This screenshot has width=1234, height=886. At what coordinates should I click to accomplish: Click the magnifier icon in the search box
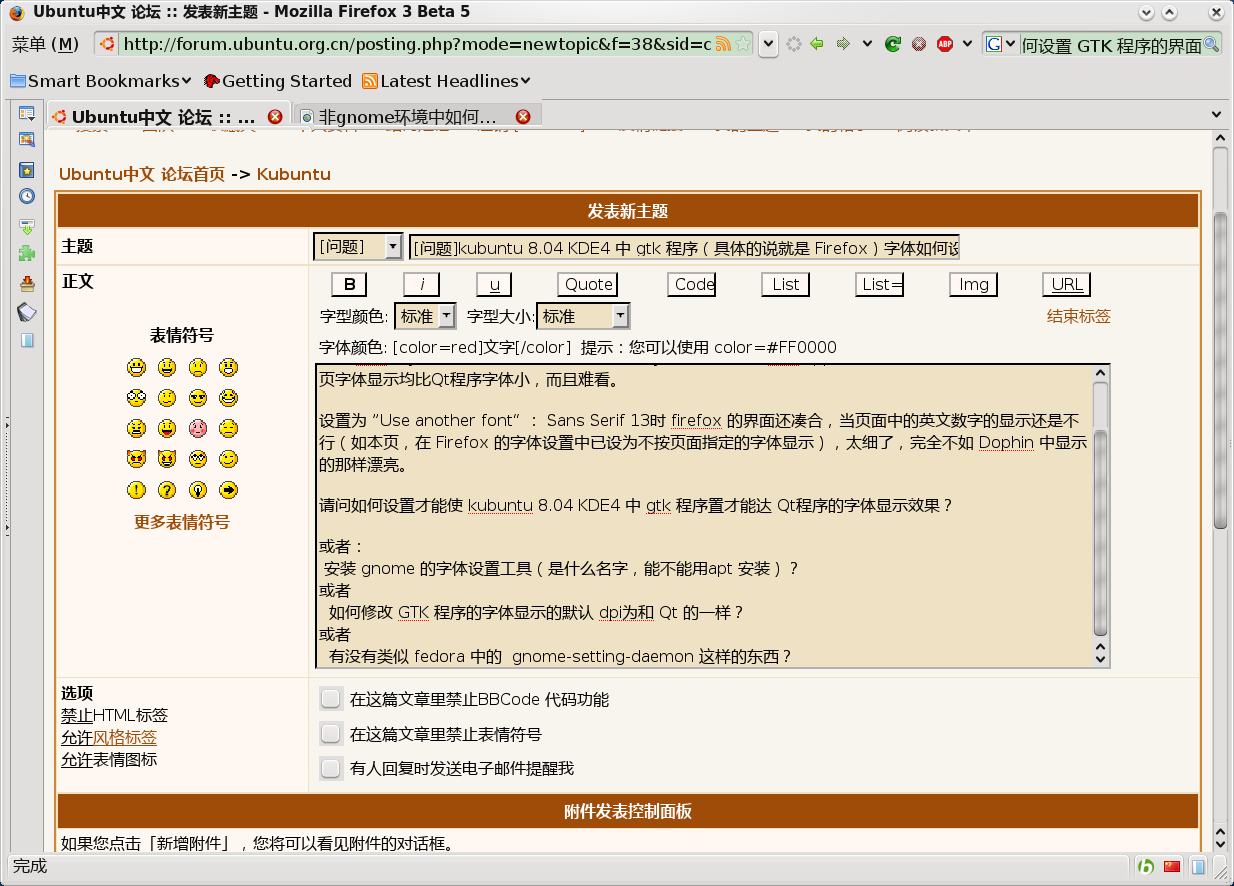tap(1212, 44)
